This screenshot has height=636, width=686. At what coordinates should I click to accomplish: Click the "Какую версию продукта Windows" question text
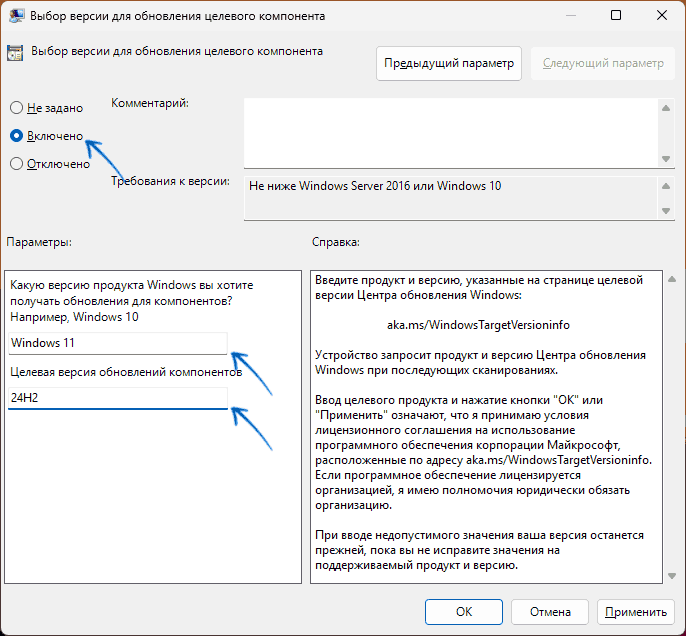click(x=132, y=301)
